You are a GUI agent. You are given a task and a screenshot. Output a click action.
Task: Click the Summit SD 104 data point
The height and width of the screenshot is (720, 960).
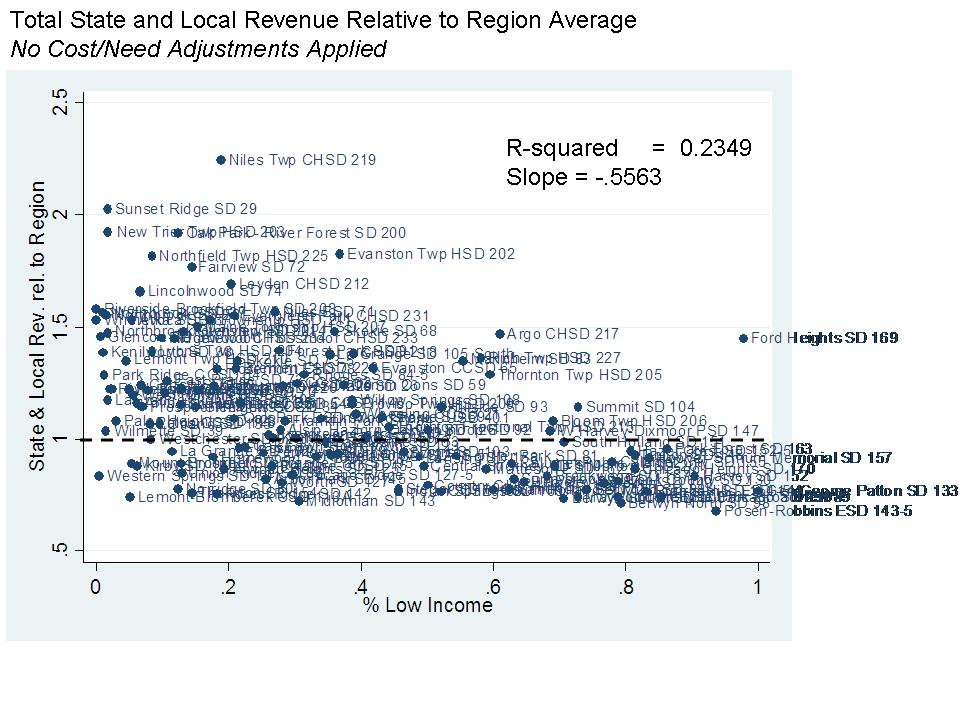(x=577, y=407)
